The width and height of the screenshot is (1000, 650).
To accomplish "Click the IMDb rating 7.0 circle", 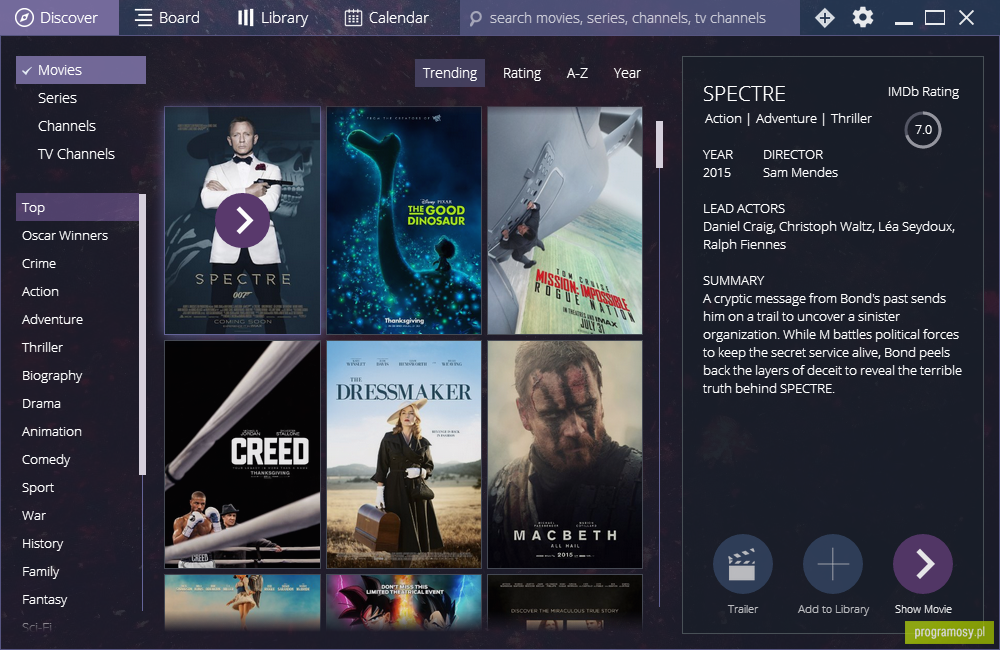I will pyautogui.click(x=923, y=129).
